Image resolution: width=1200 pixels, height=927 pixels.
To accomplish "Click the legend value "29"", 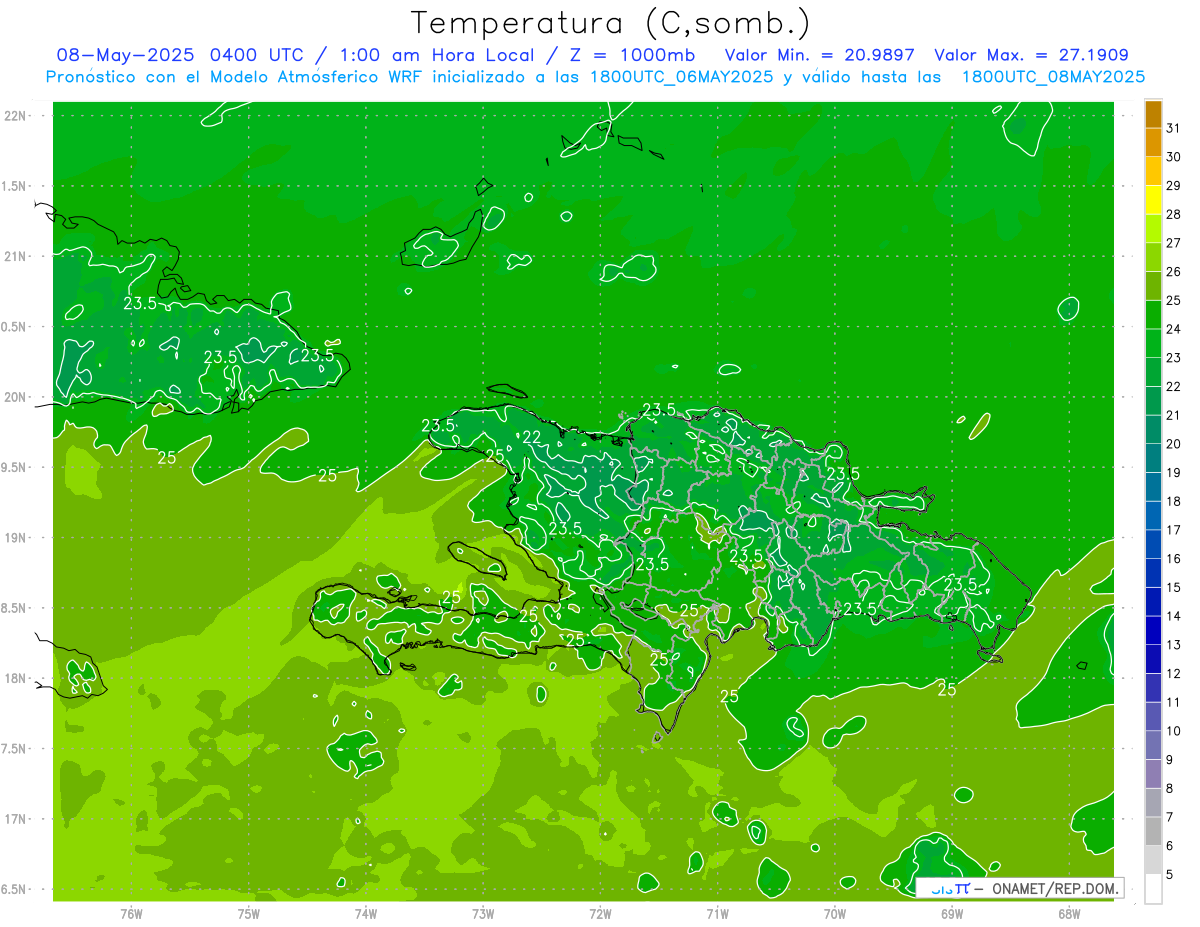I will pyautogui.click(x=1173, y=185).
